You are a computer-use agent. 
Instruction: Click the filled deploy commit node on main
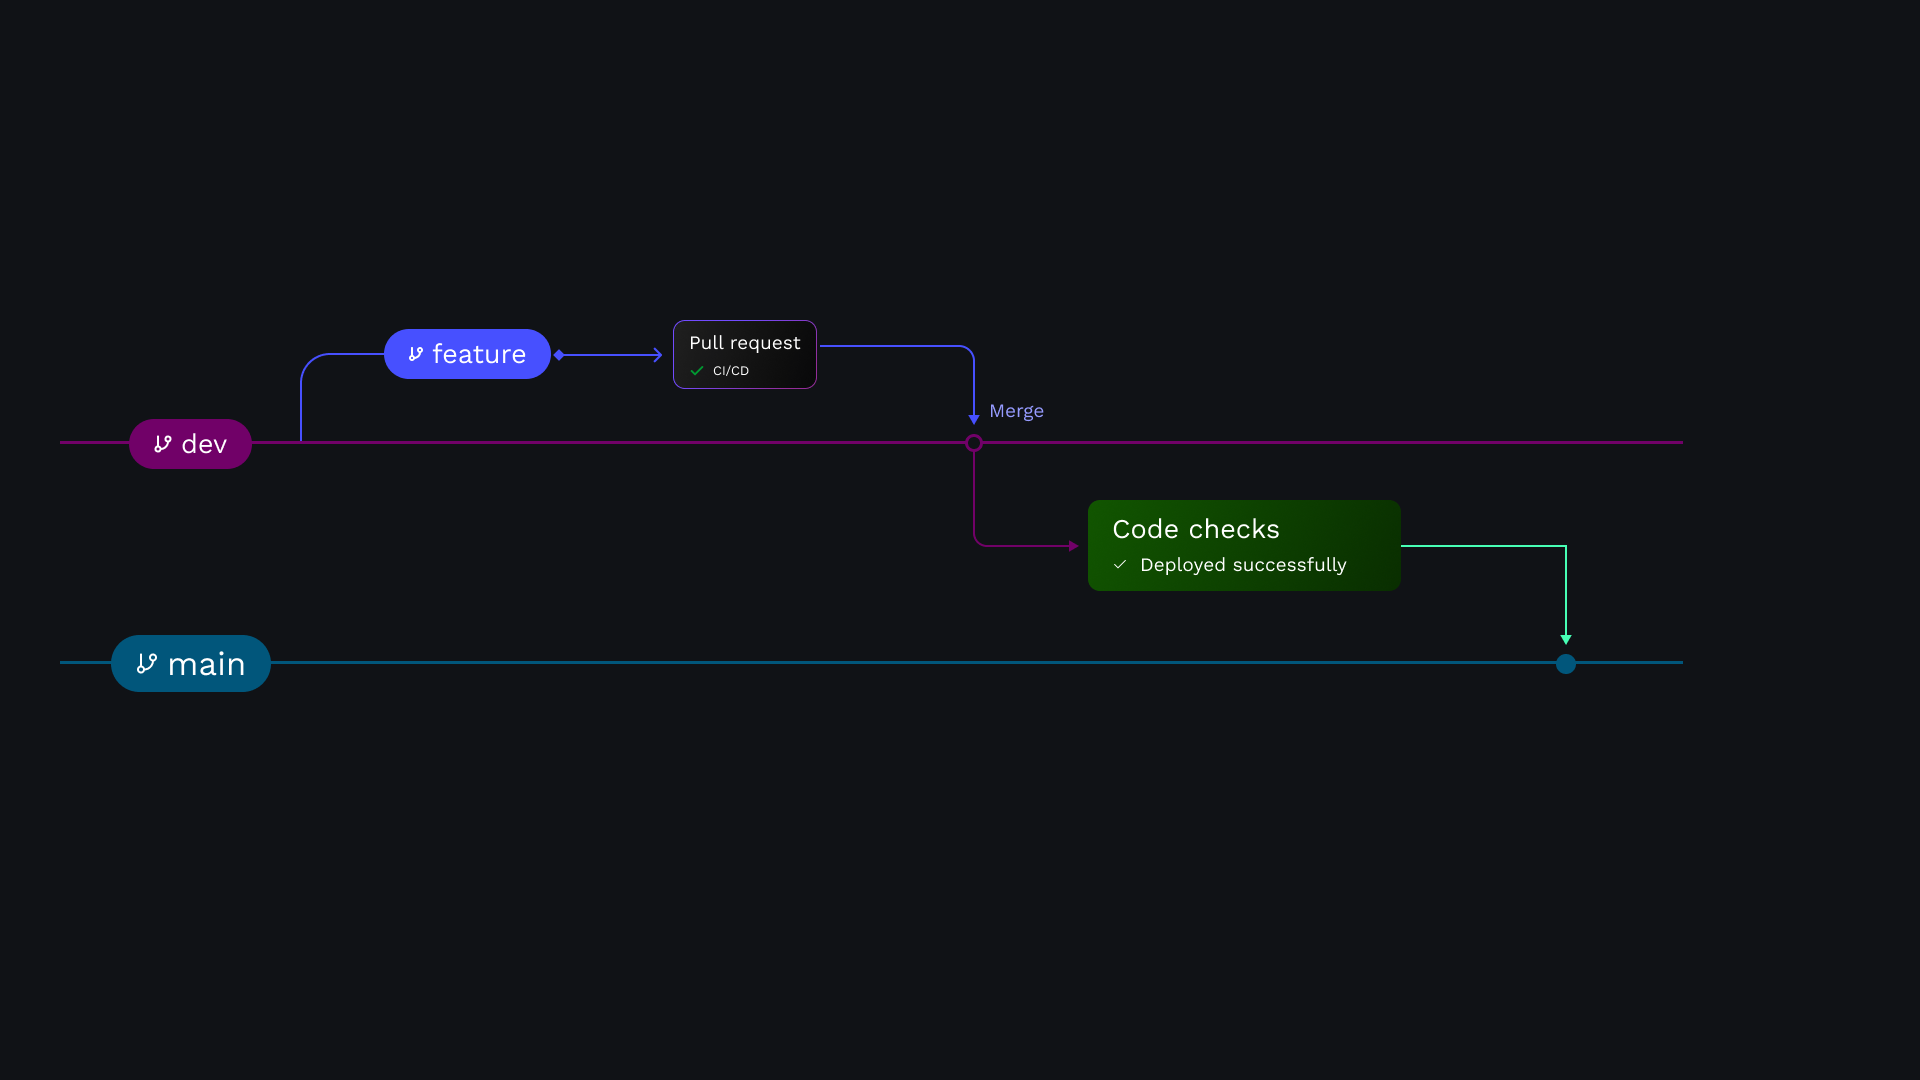click(x=1566, y=664)
